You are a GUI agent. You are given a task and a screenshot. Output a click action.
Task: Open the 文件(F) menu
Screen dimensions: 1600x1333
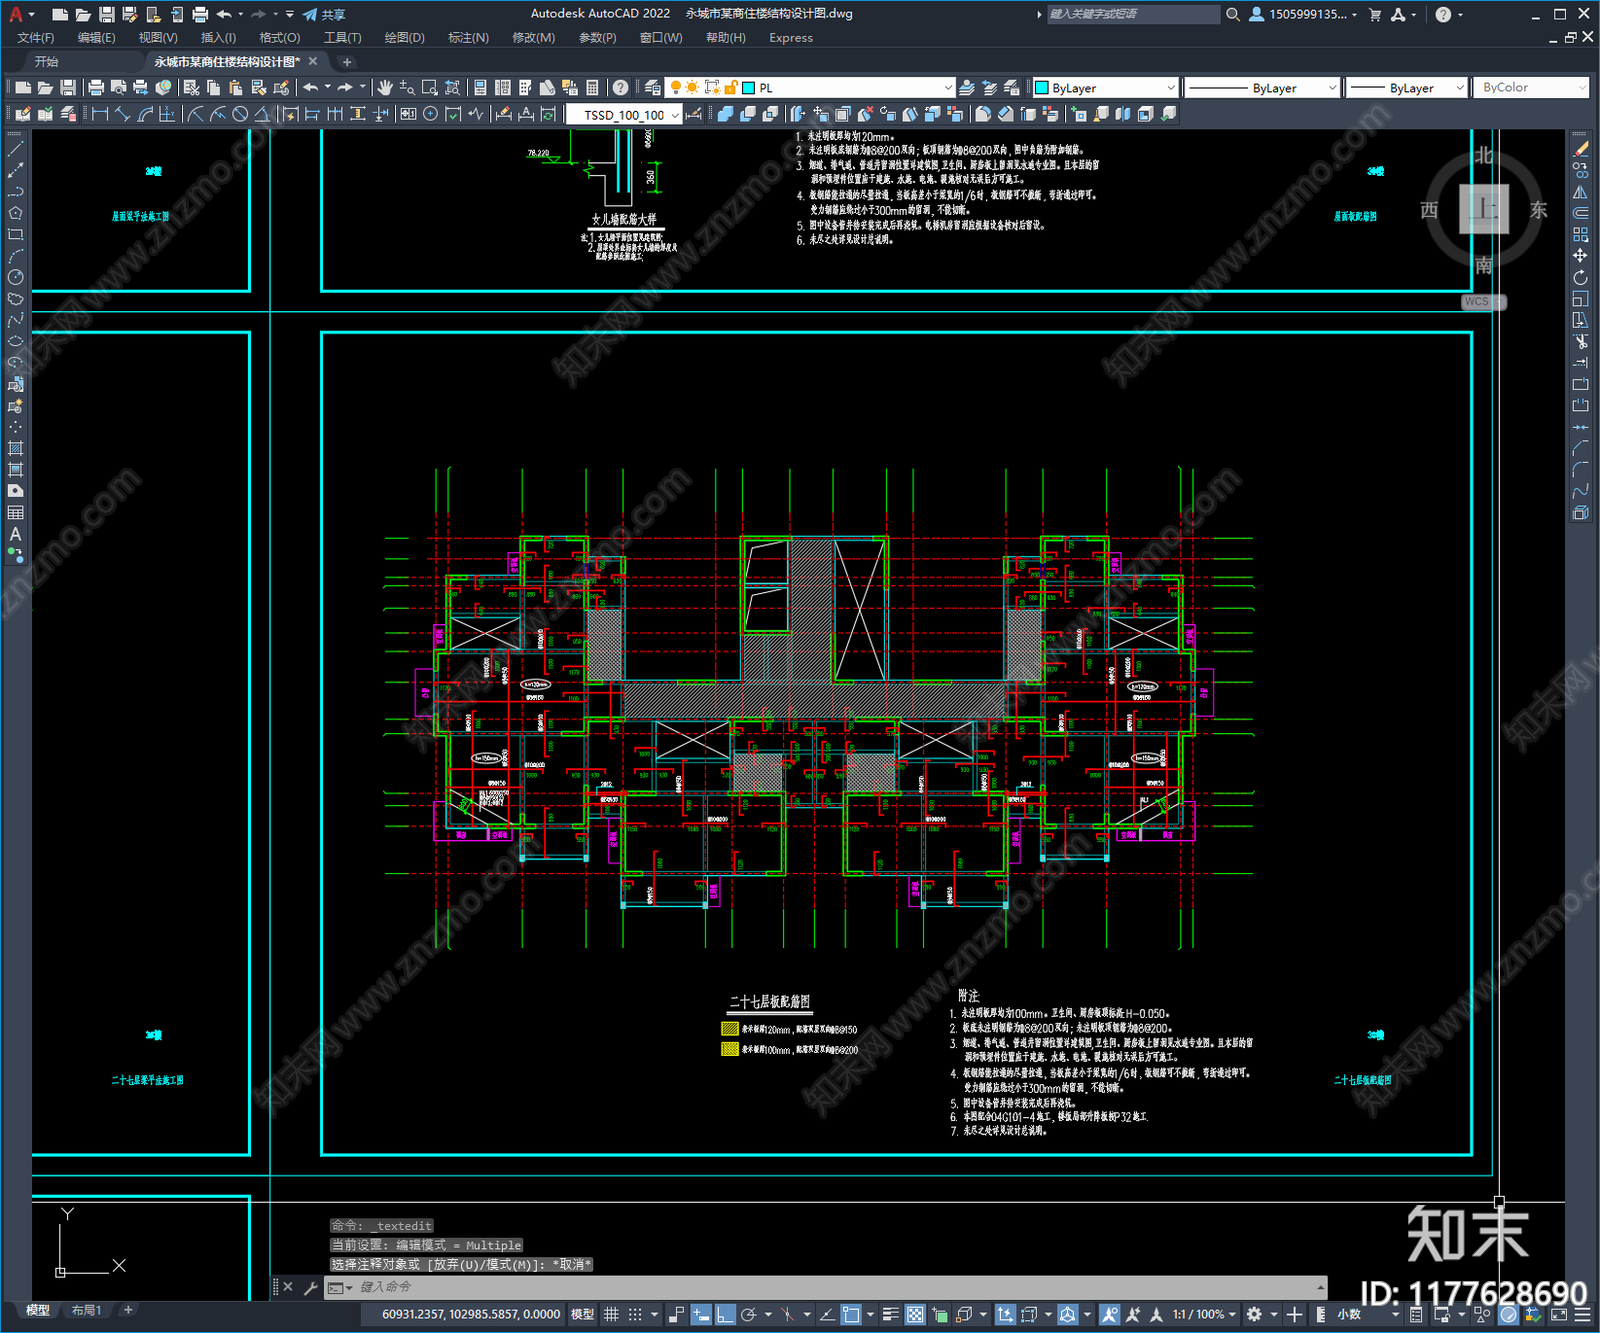pyautogui.click(x=36, y=38)
